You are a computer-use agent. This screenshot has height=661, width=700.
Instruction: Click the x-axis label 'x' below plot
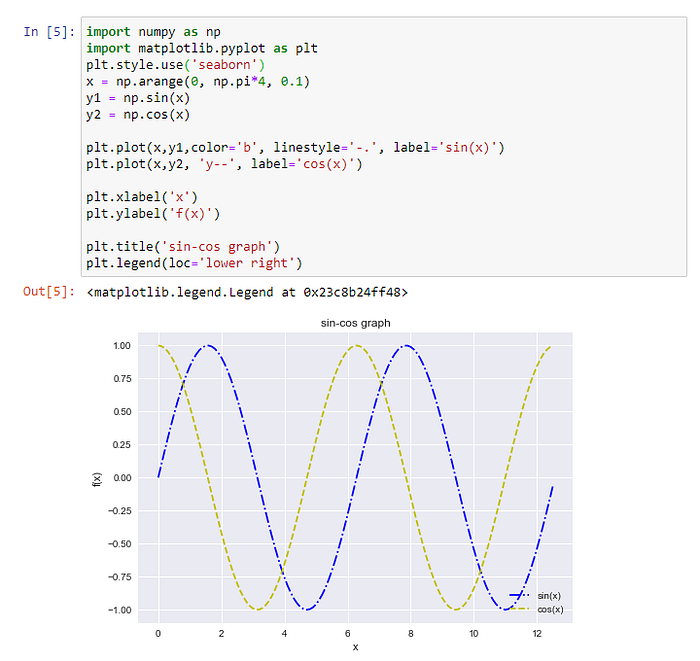pyautogui.click(x=355, y=647)
